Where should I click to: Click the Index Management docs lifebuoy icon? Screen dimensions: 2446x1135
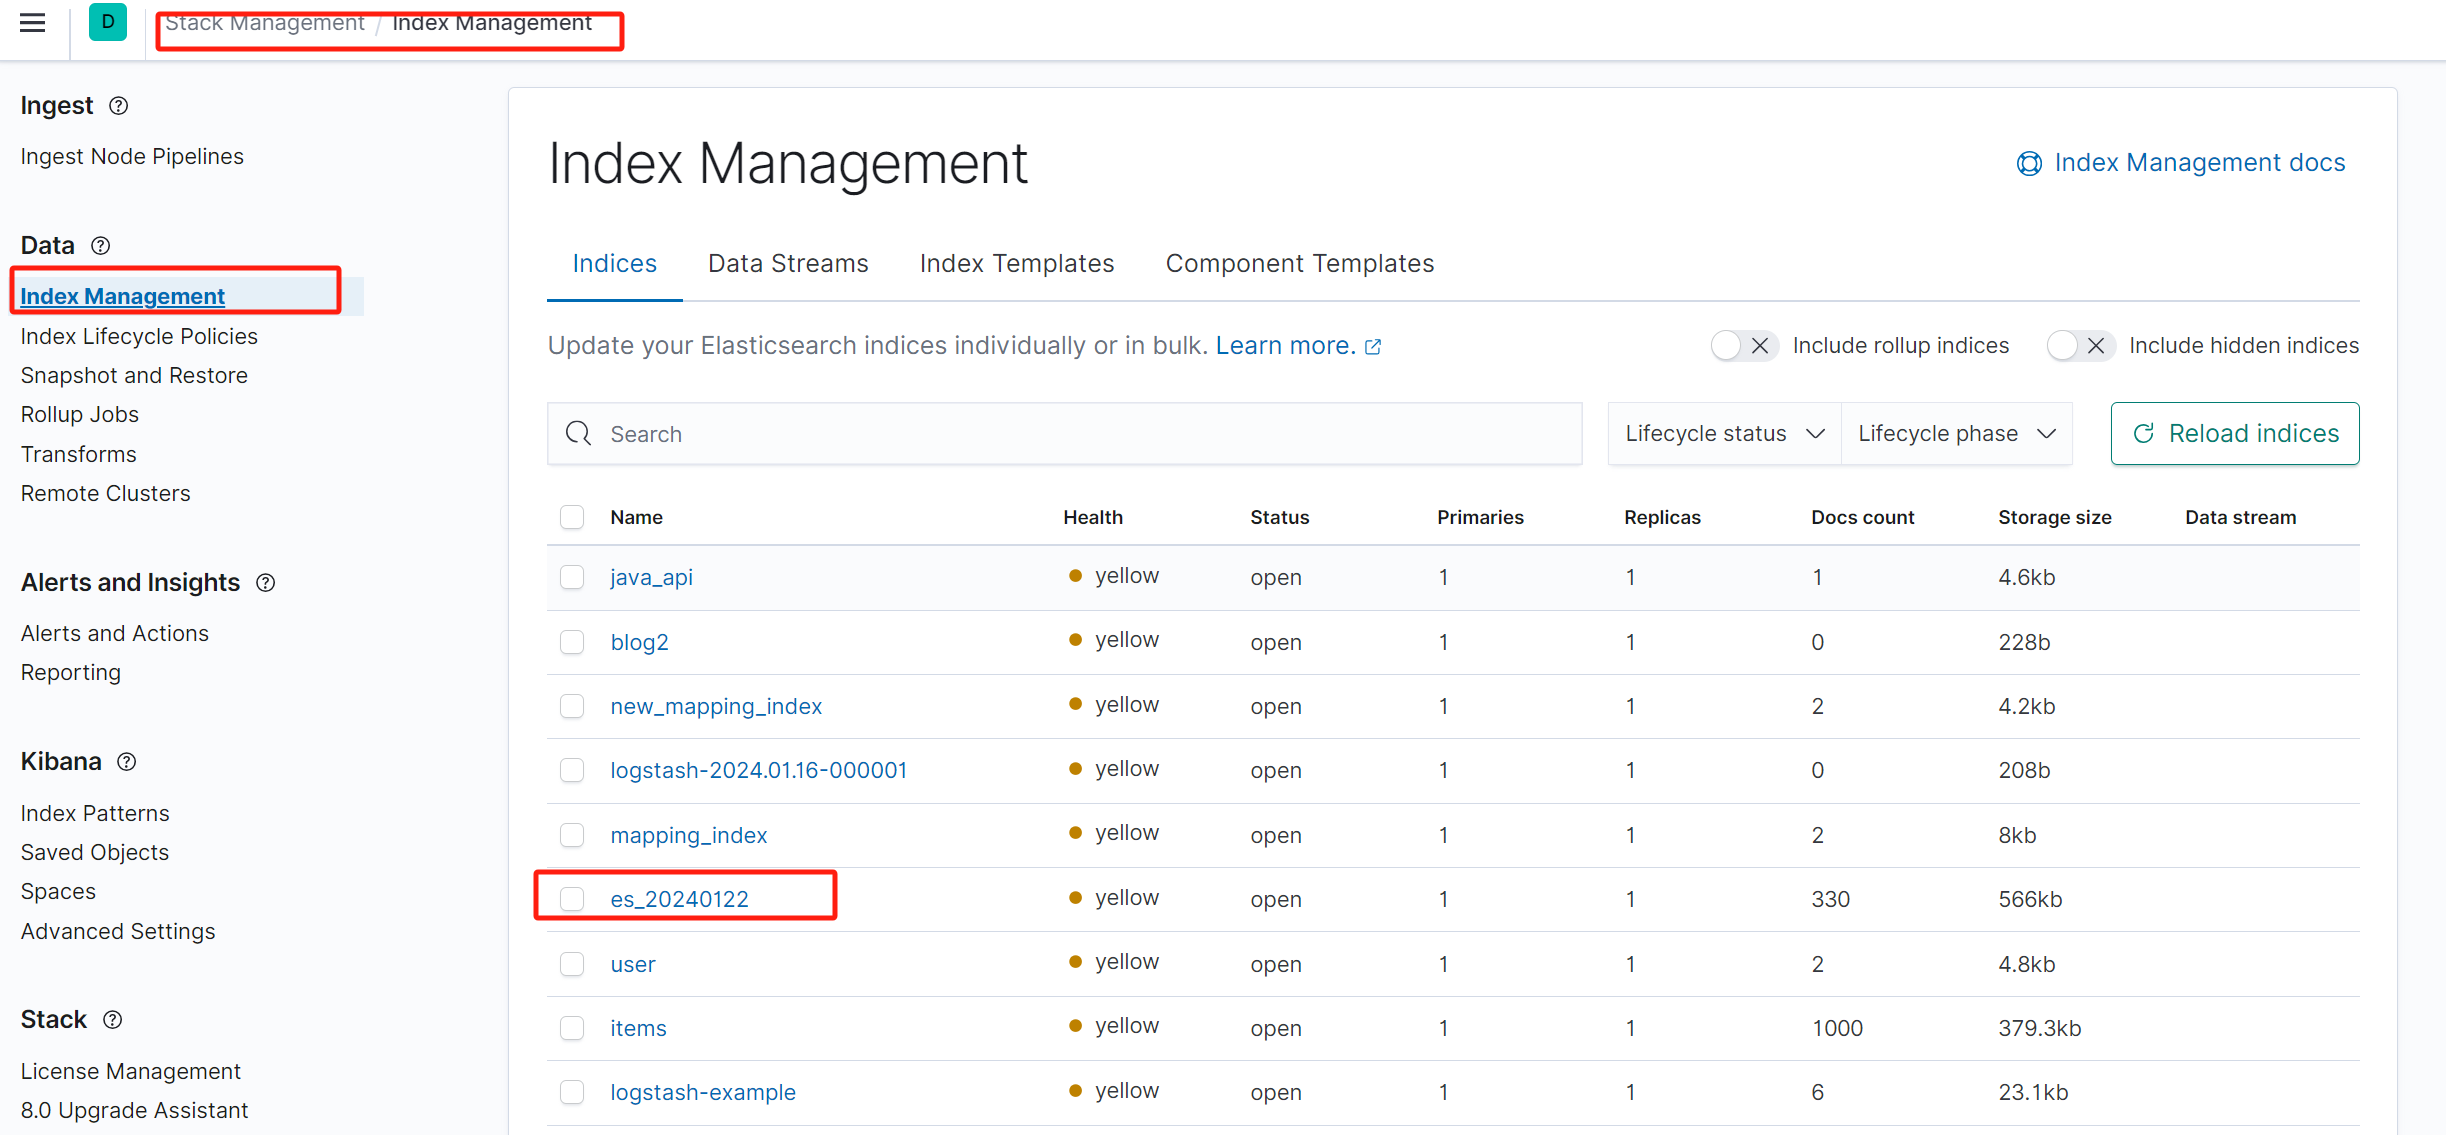[2029, 163]
